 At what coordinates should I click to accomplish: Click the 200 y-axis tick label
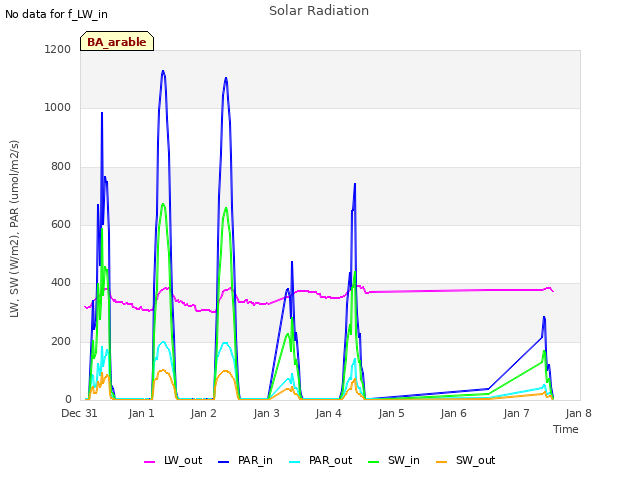[61, 341]
